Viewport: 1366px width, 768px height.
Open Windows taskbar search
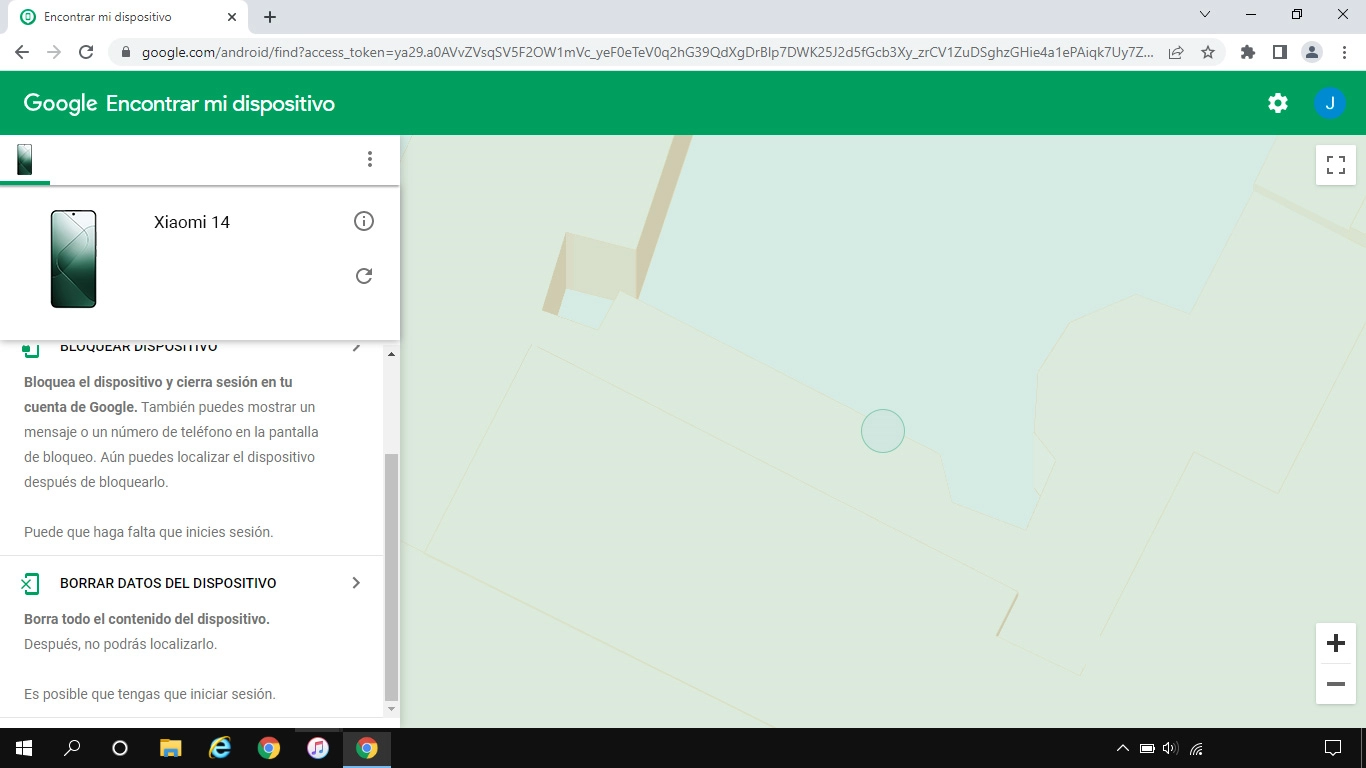point(72,748)
